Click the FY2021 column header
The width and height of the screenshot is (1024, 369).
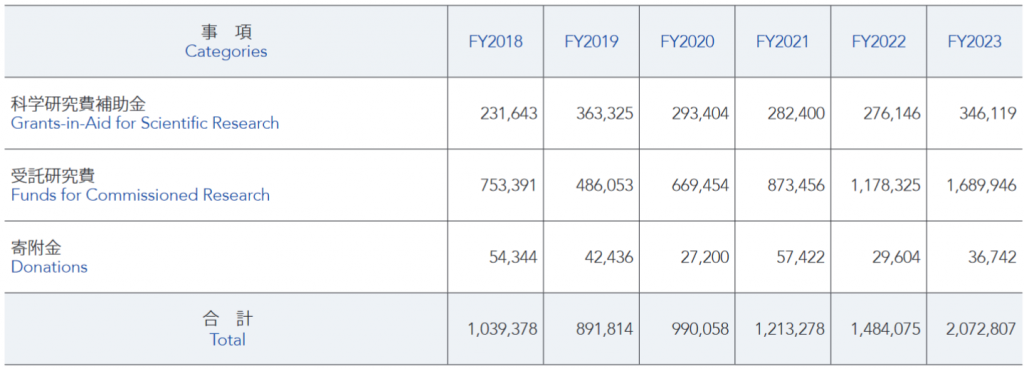tap(782, 42)
